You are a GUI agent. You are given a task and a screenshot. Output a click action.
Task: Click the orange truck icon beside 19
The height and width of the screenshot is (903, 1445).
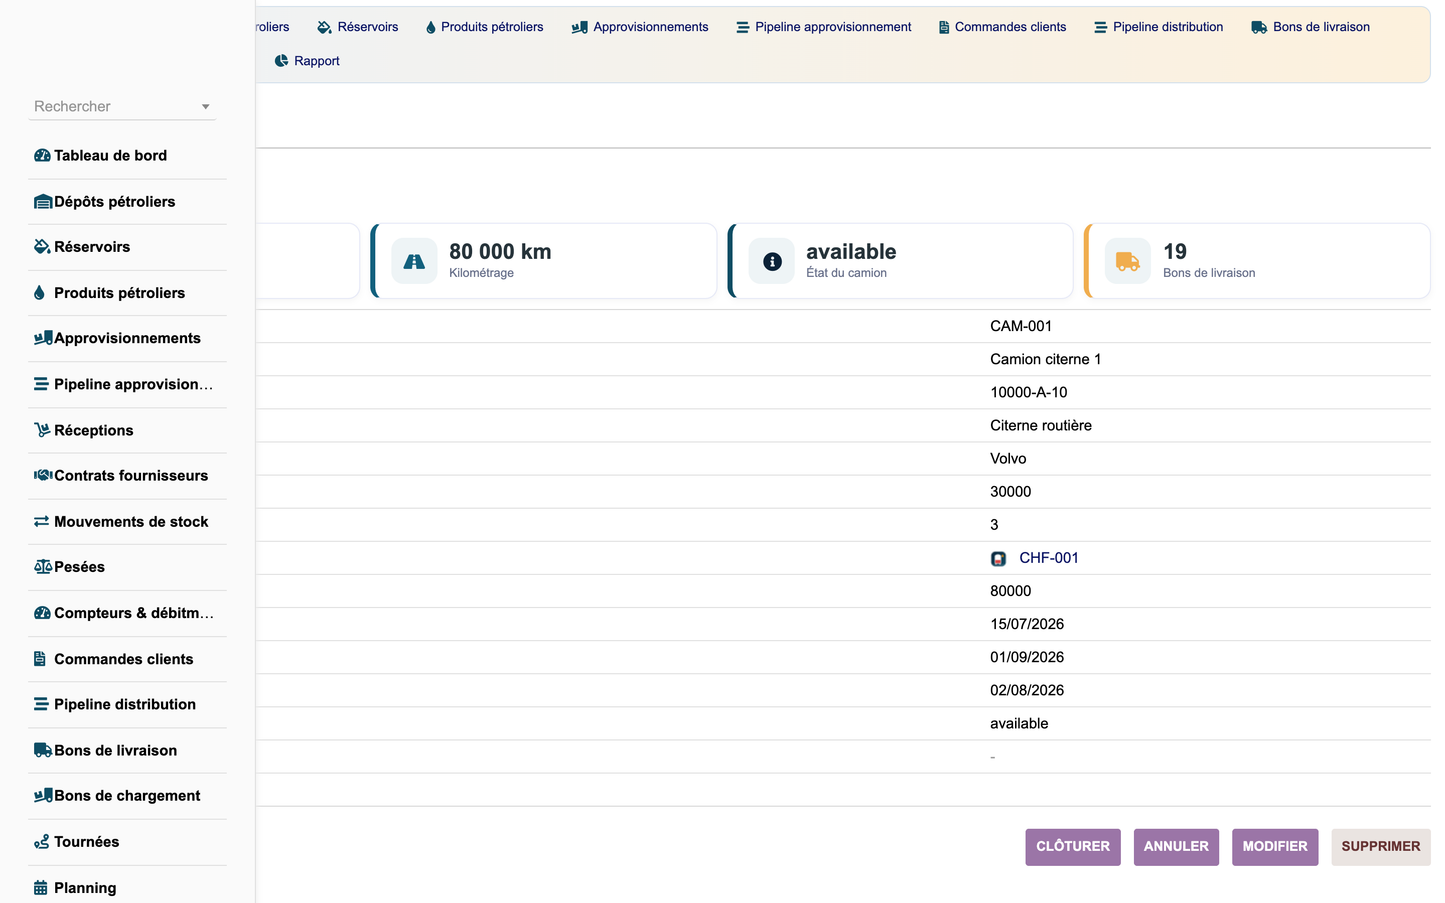pyautogui.click(x=1127, y=261)
